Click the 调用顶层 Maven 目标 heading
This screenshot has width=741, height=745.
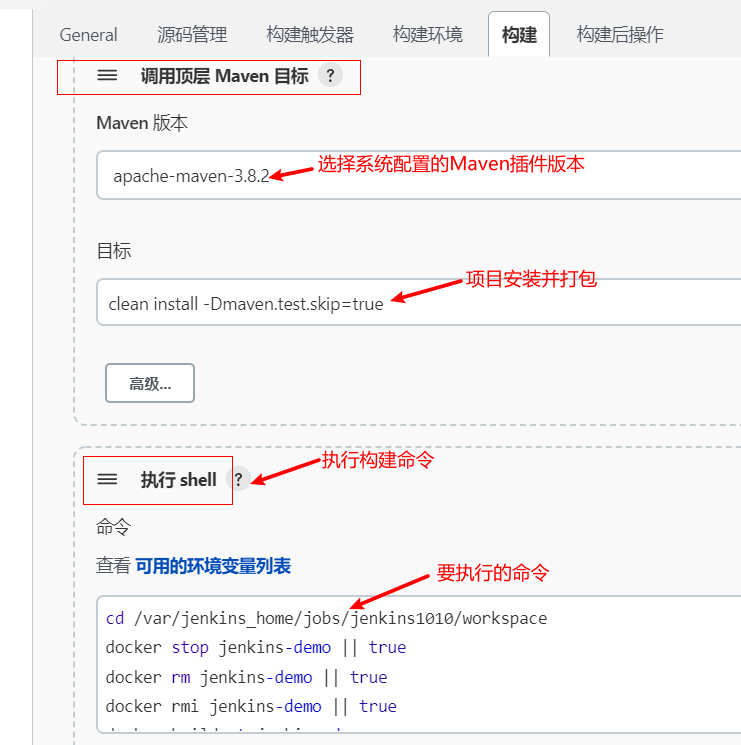point(224,76)
